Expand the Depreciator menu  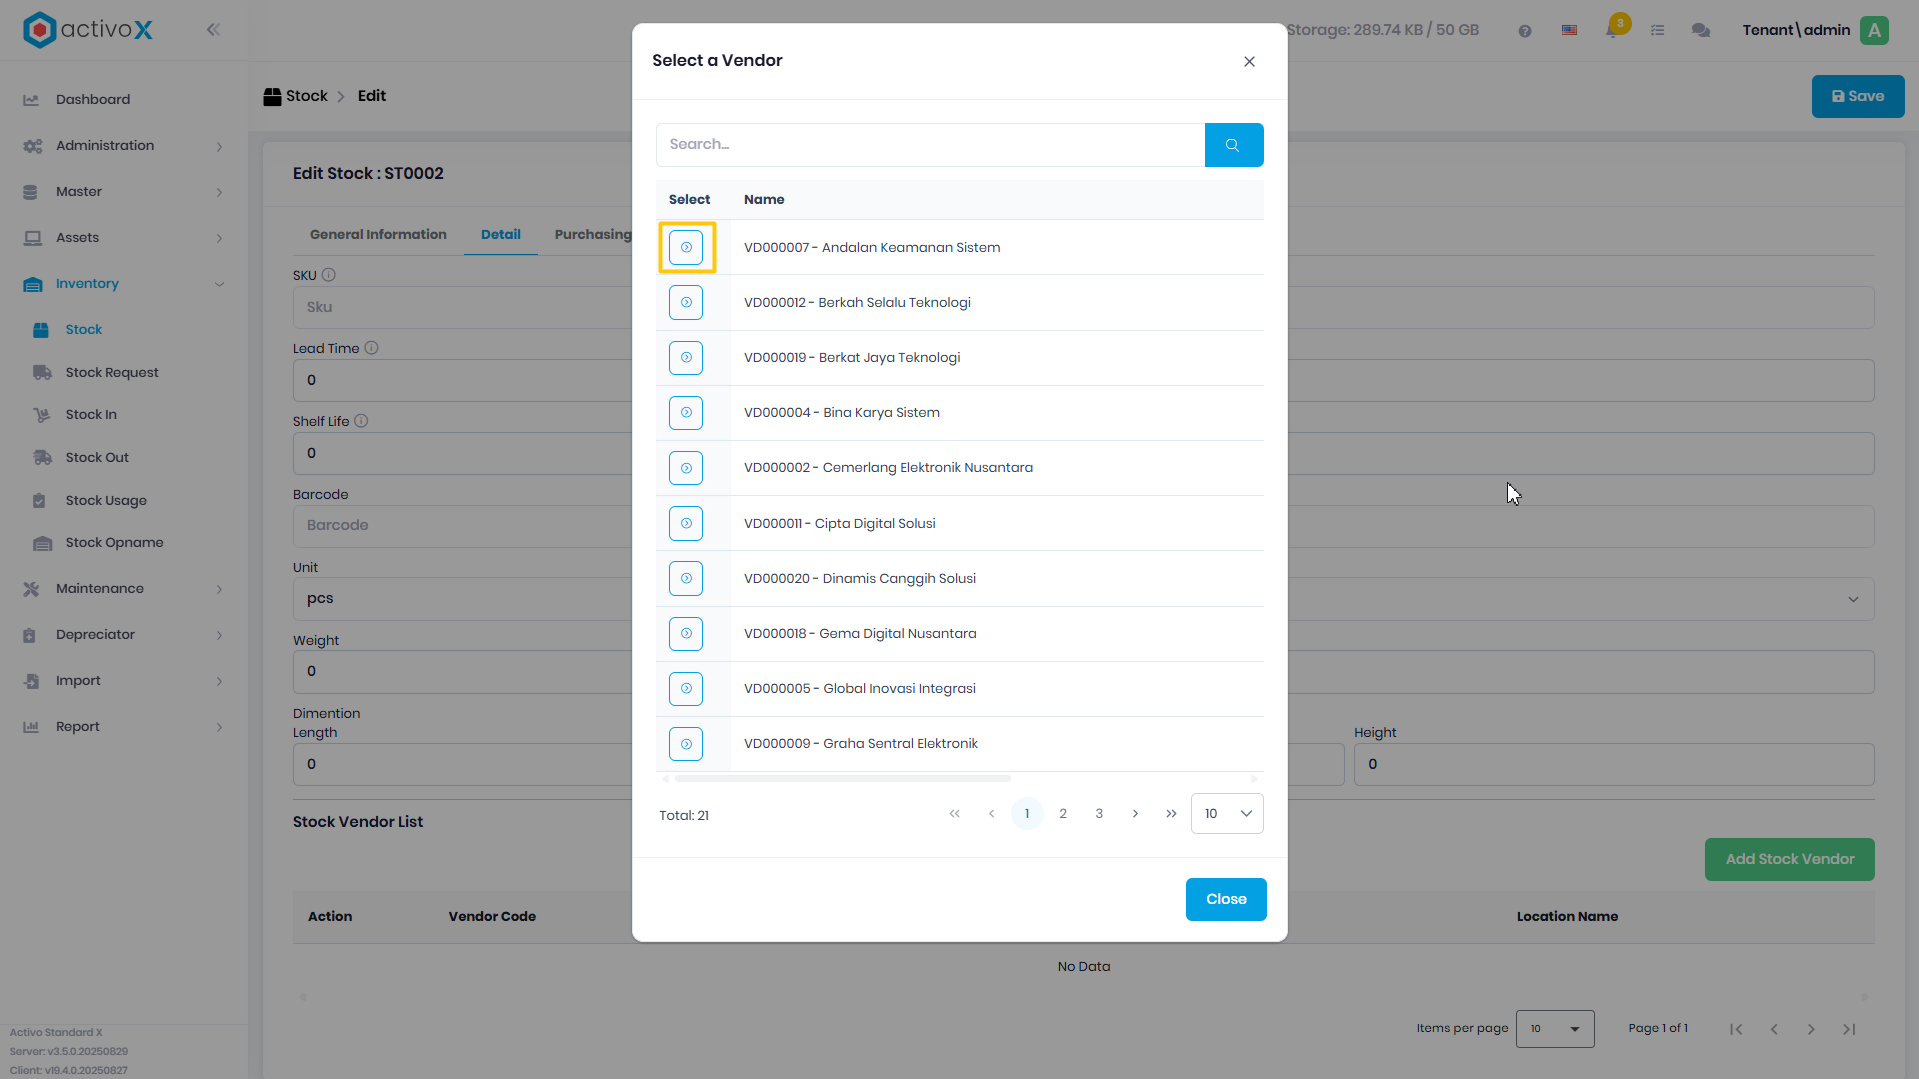124,635
